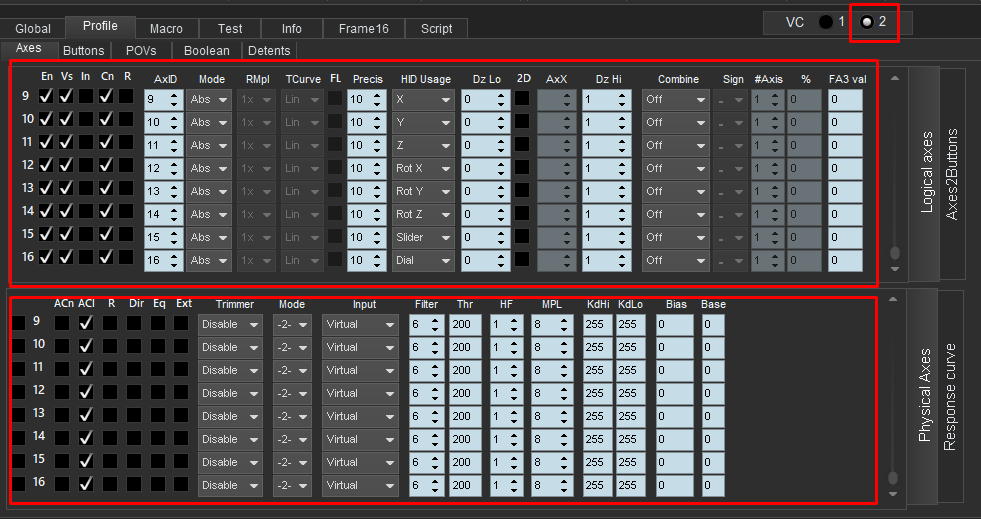The image size is (981, 519).
Task: Toggle En checkbox for logical axis 9
Action: tap(46, 97)
